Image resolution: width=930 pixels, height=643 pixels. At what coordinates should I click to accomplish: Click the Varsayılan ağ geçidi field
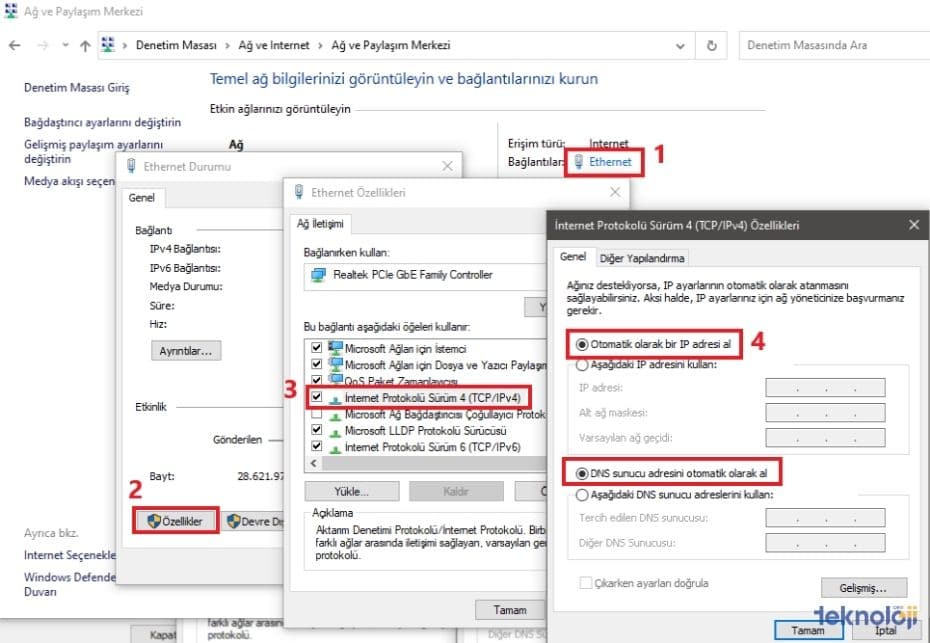click(825, 438)
